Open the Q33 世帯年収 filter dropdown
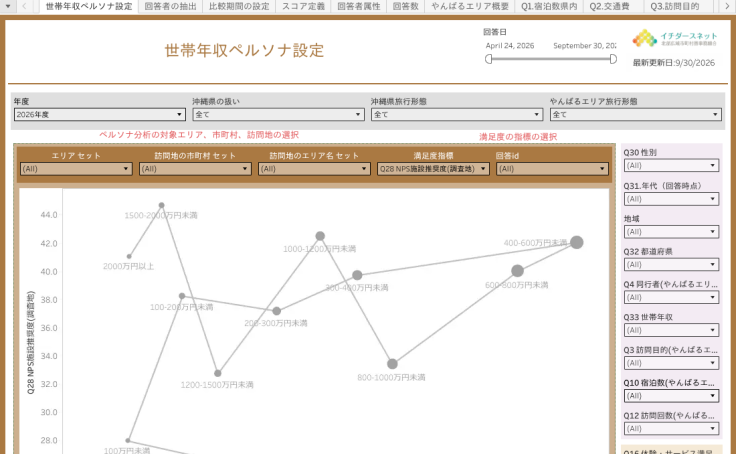736x454 pixels. (671, 331)
